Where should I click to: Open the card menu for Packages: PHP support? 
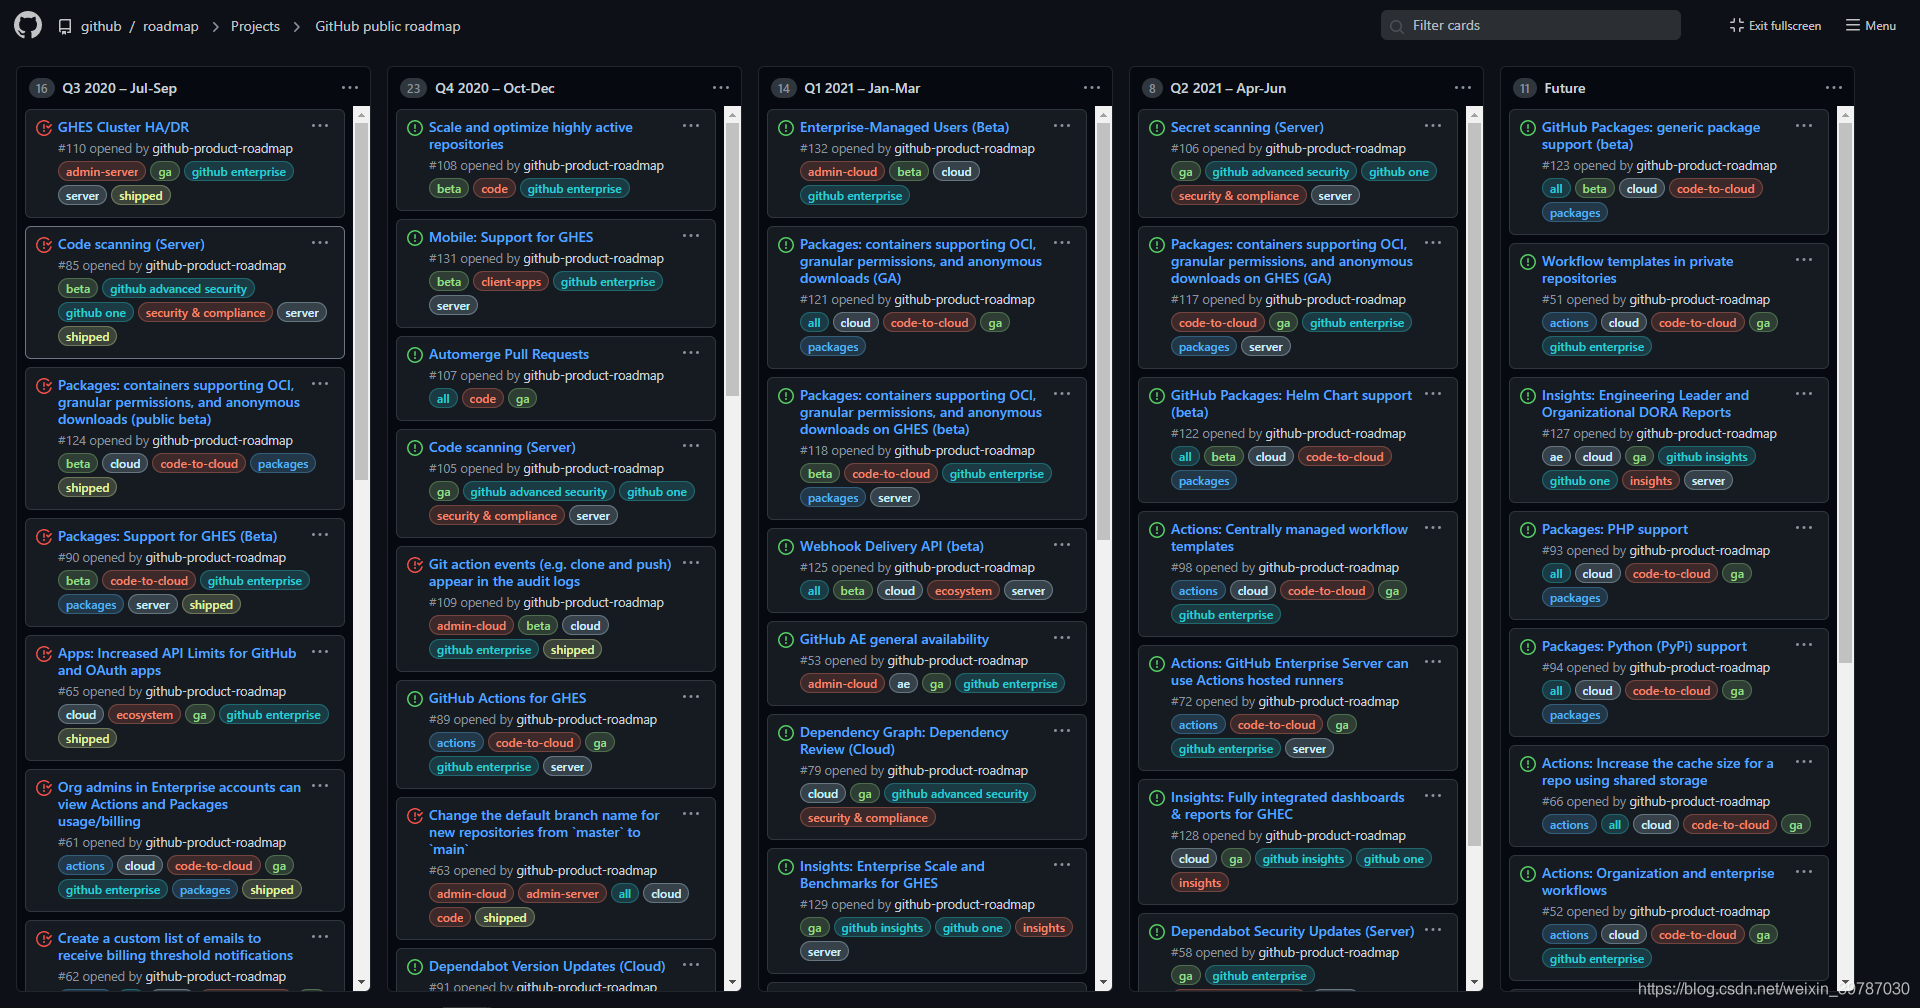[x=1804, y=528]
